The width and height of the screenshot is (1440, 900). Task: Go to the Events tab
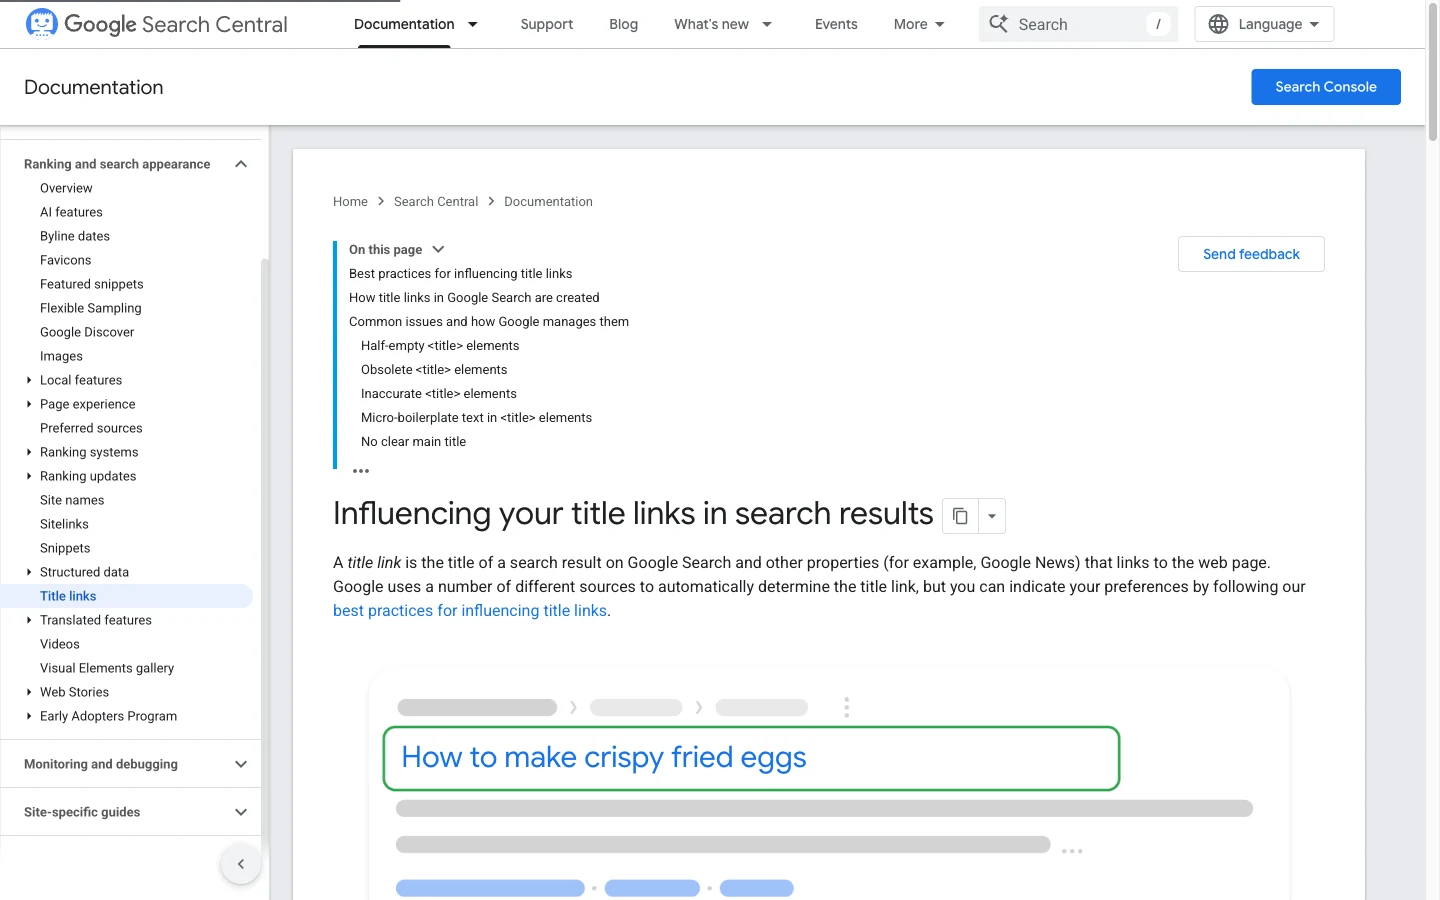click(x=836, y=24)
